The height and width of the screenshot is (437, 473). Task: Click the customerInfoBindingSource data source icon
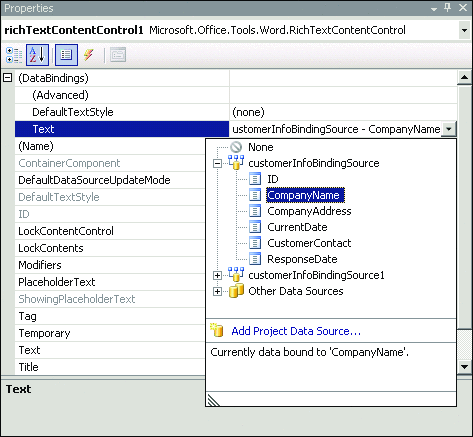(236, 163)
